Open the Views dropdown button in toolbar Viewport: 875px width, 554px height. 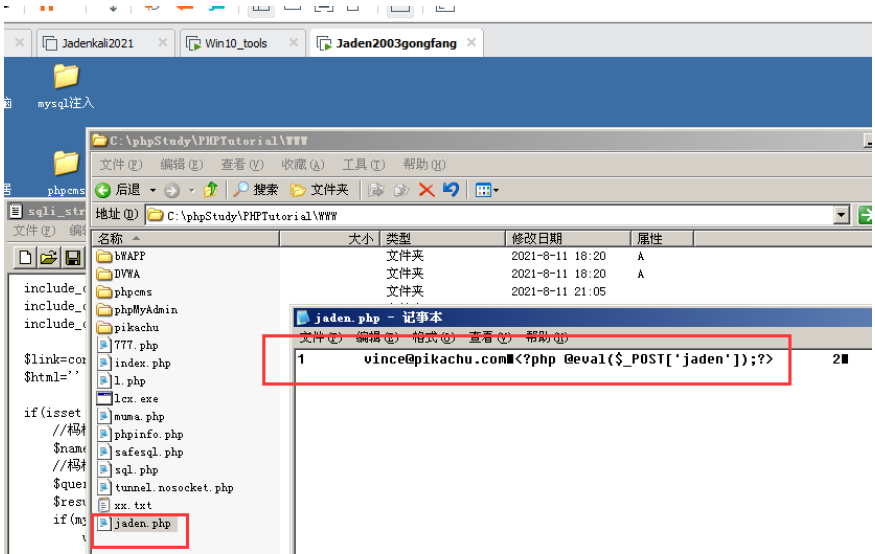(486, 190)
